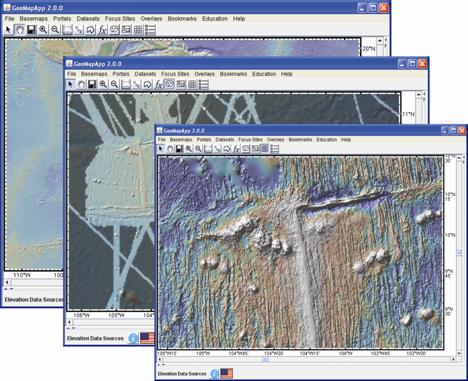Viewport: 468px width, 381px height.
Task: Click zoom slider handle on front window right edge
Action: tap(459, 253)
